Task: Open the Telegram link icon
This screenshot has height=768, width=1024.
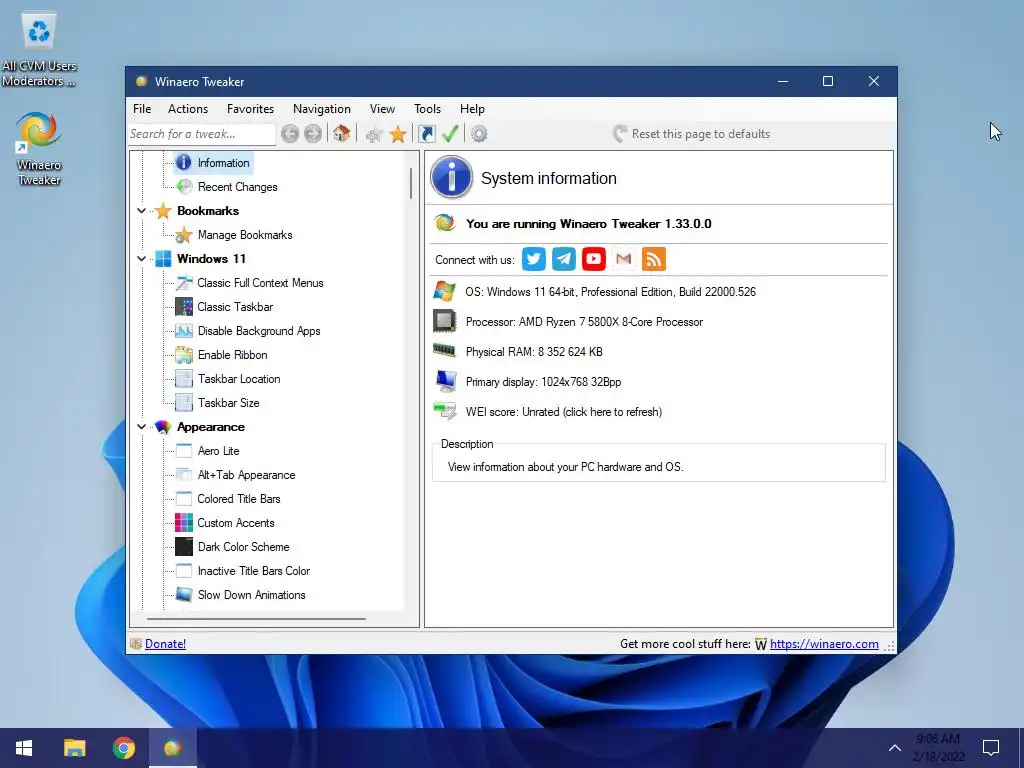Action: pyautogui.click(x=564, y=259)
